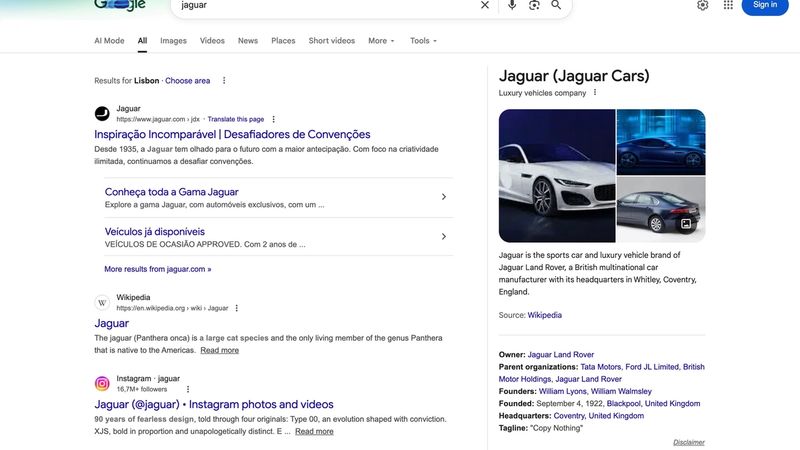The height and width of the screenshot is (450, 800).
Task: Click the 16,7M+ followers text
Action: coord(142,389)
